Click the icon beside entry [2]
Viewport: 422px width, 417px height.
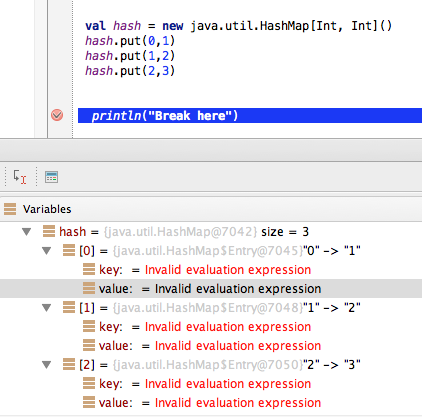tap(69, 364)
